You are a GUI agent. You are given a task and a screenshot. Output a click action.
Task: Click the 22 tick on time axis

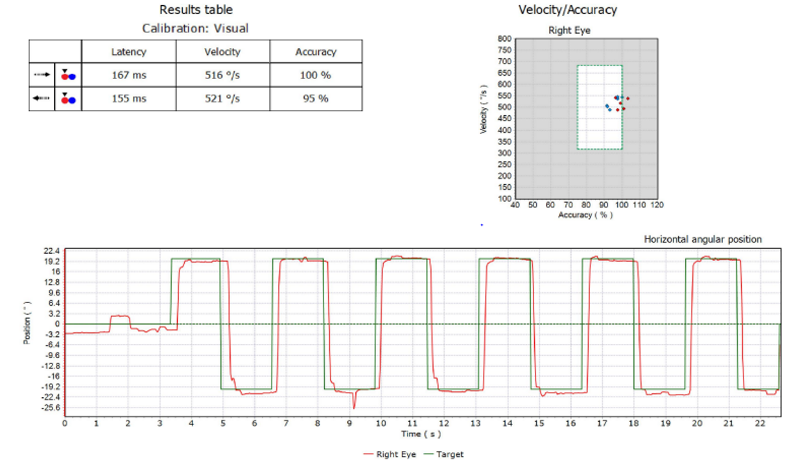pos(760,423)
